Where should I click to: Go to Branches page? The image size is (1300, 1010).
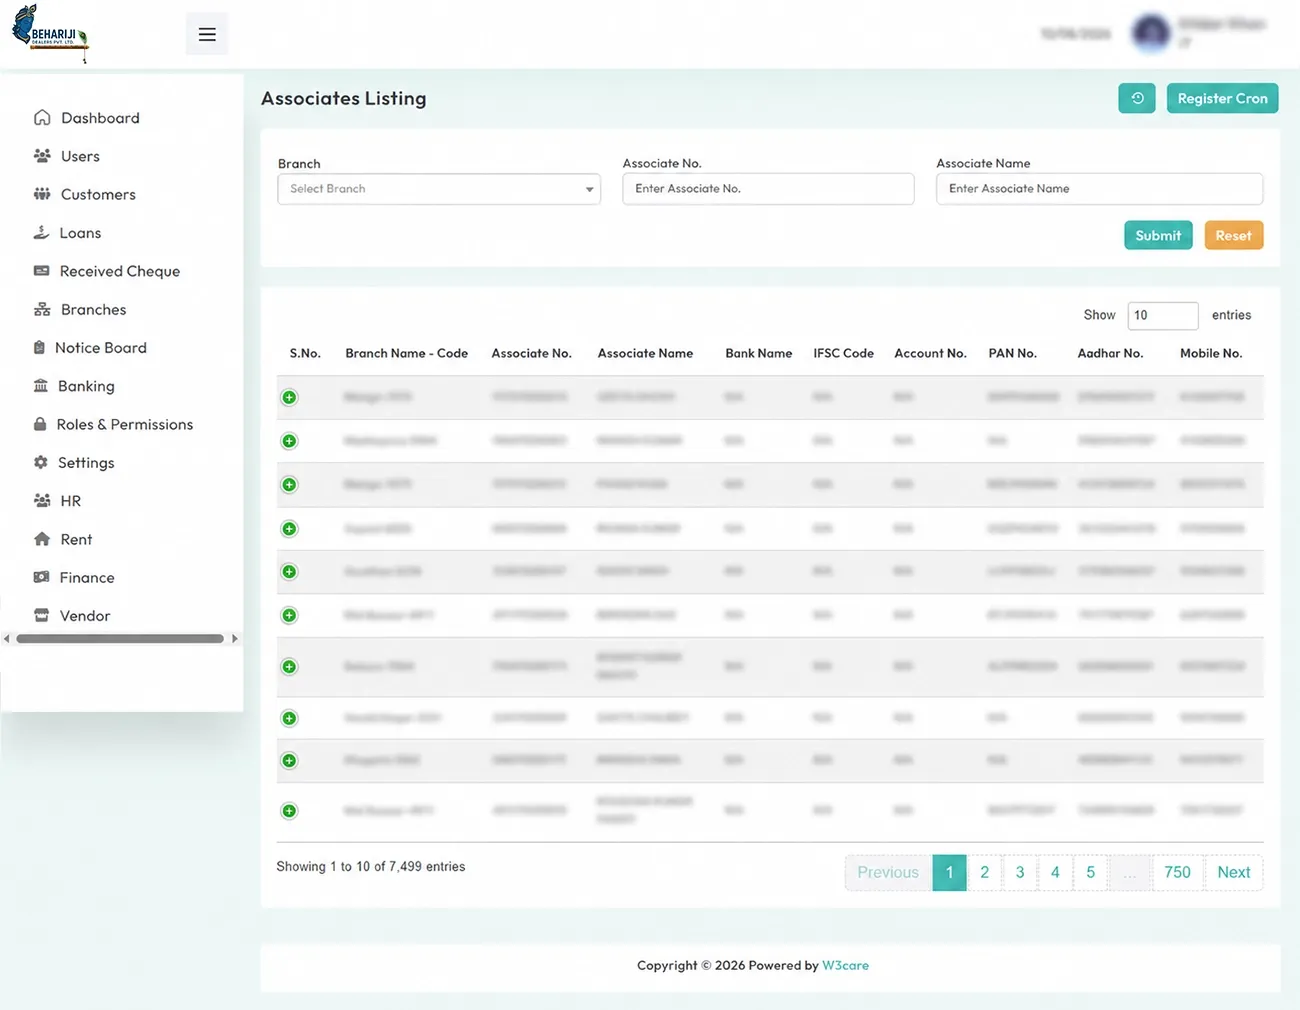click(93, 310)
